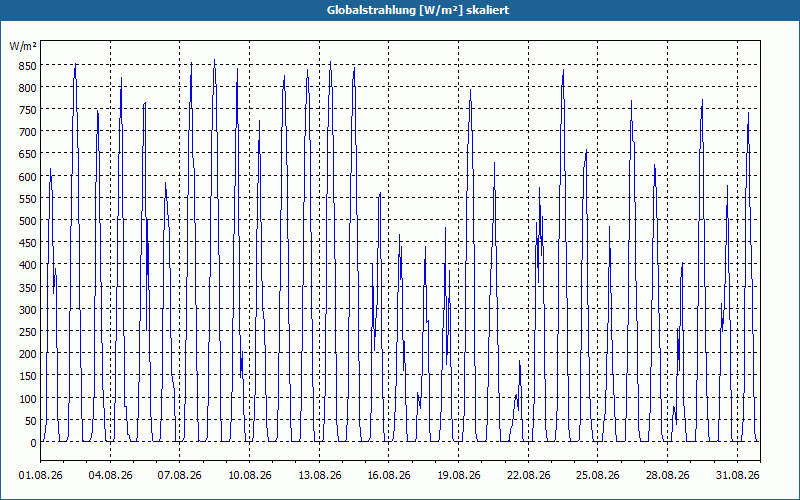This screenshot has height=500, width=800.
Task: Select the 700 y-axis tick label
Action: pos(27,132)
